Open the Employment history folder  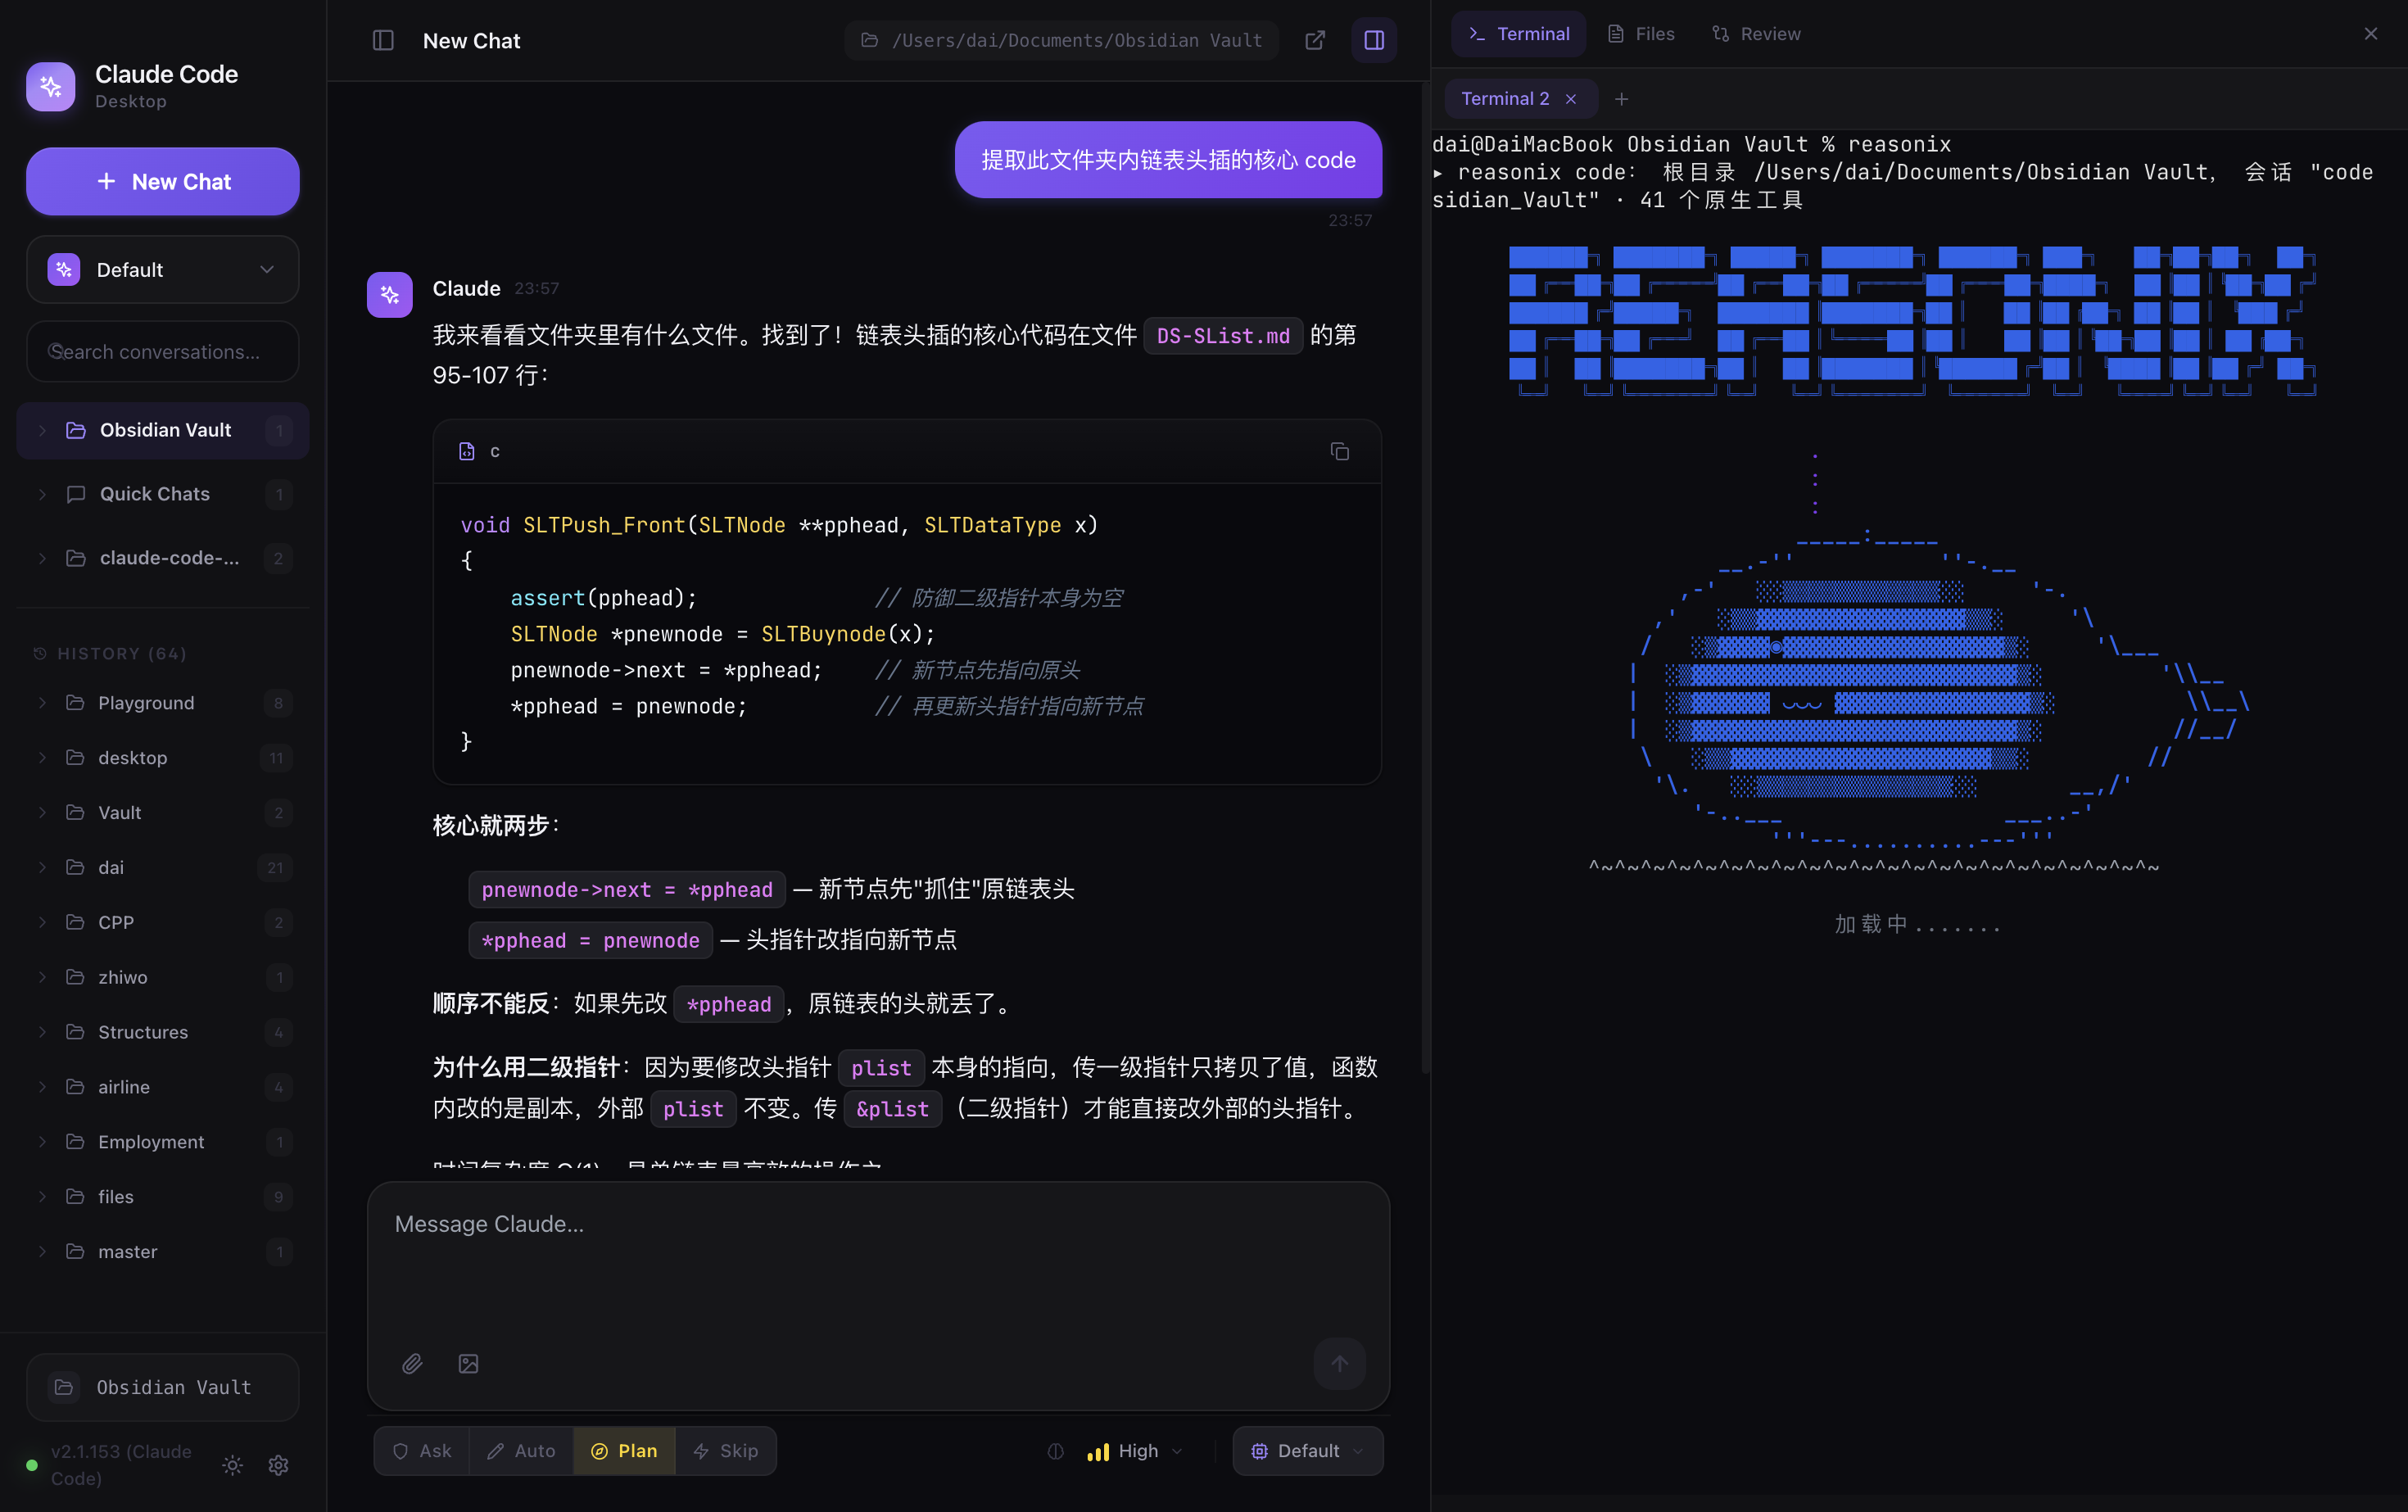click(162, 1142)
